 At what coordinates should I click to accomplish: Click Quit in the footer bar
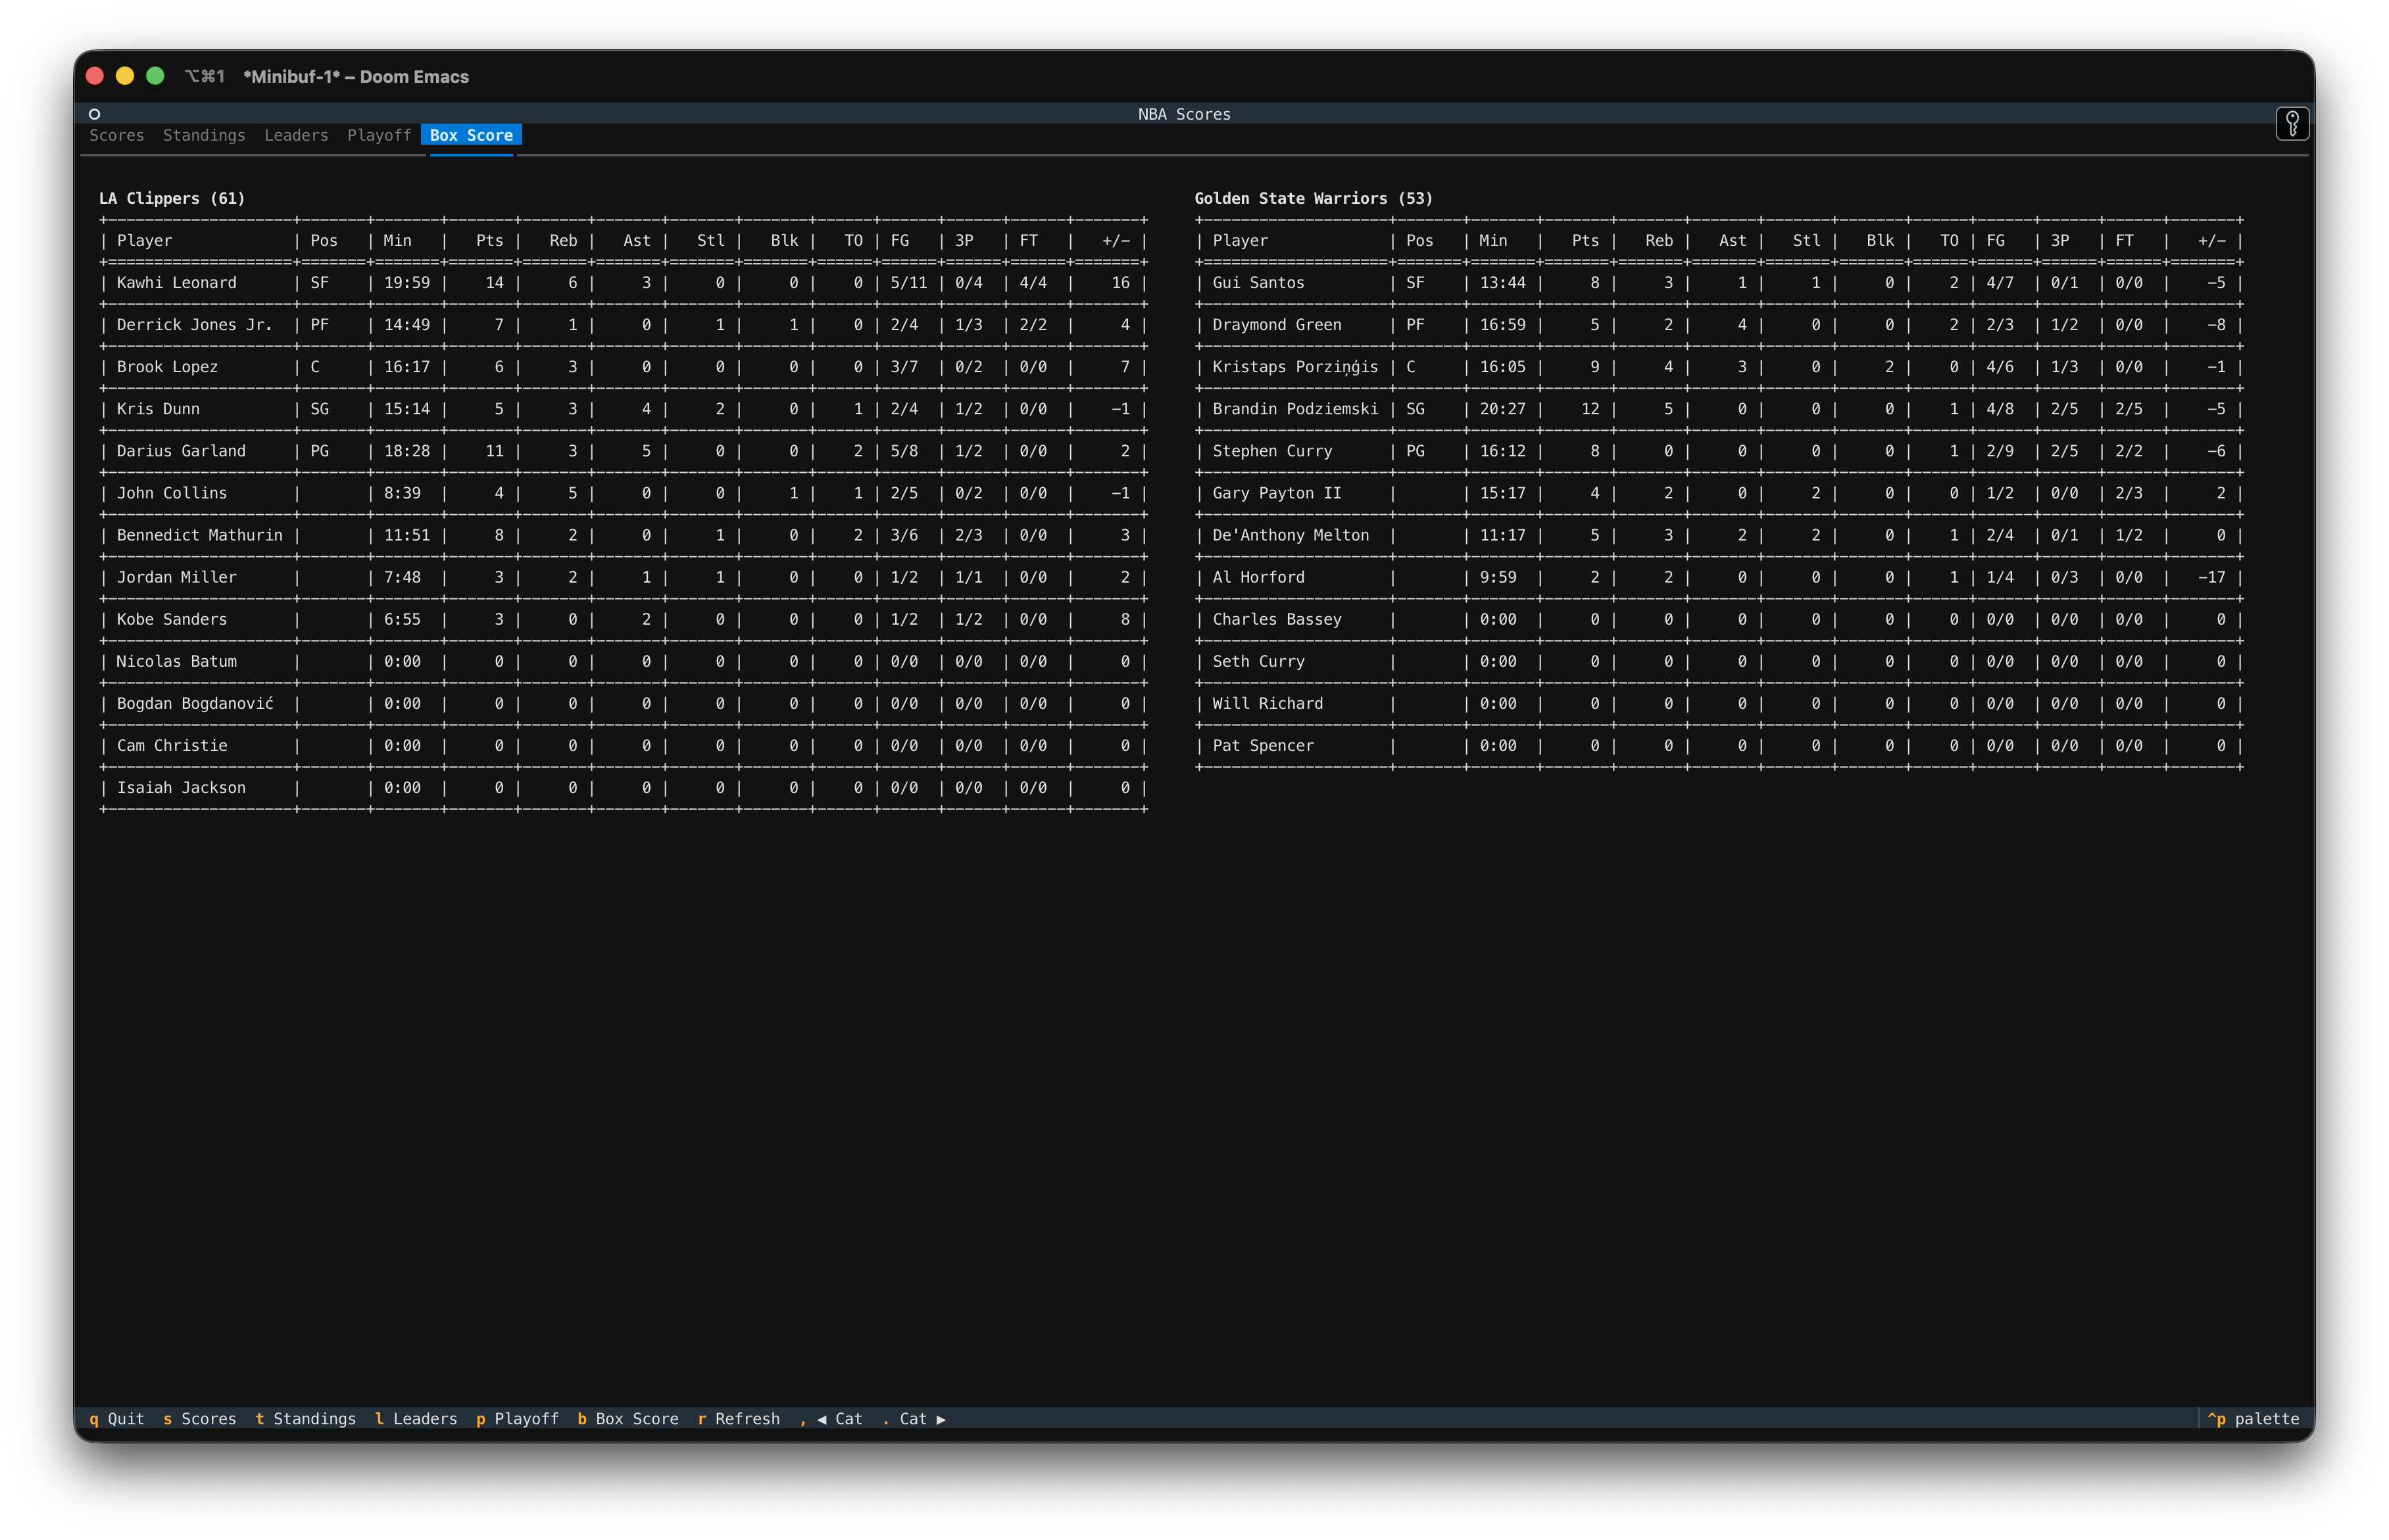[116, 1419]
